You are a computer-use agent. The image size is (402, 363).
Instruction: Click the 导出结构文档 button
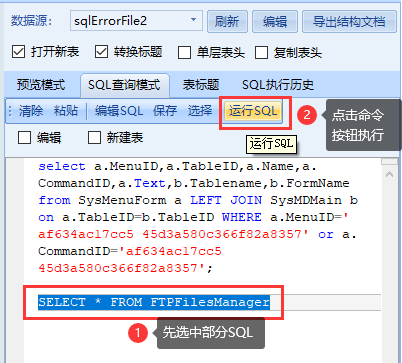(x=349, y=22)
